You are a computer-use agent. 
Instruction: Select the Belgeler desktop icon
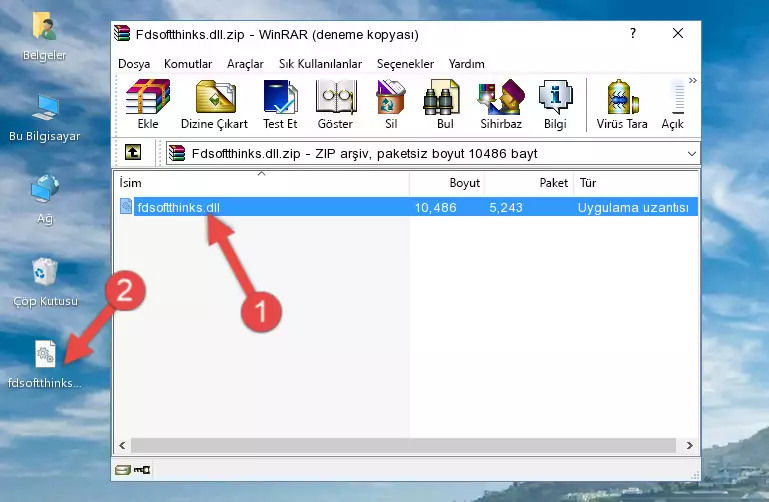(44, 36)
